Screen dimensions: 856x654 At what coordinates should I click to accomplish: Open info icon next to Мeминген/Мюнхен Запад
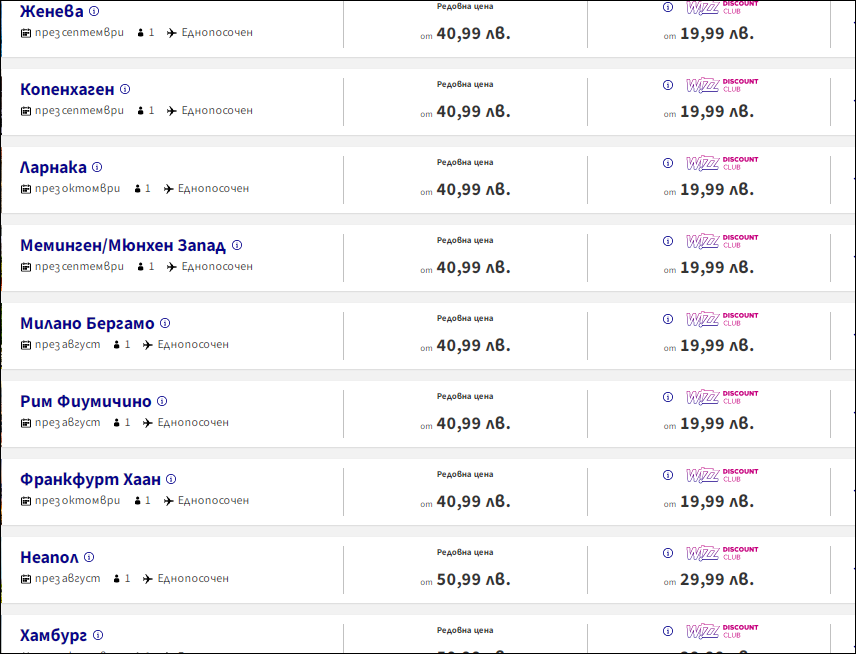[x=237, y=245]
